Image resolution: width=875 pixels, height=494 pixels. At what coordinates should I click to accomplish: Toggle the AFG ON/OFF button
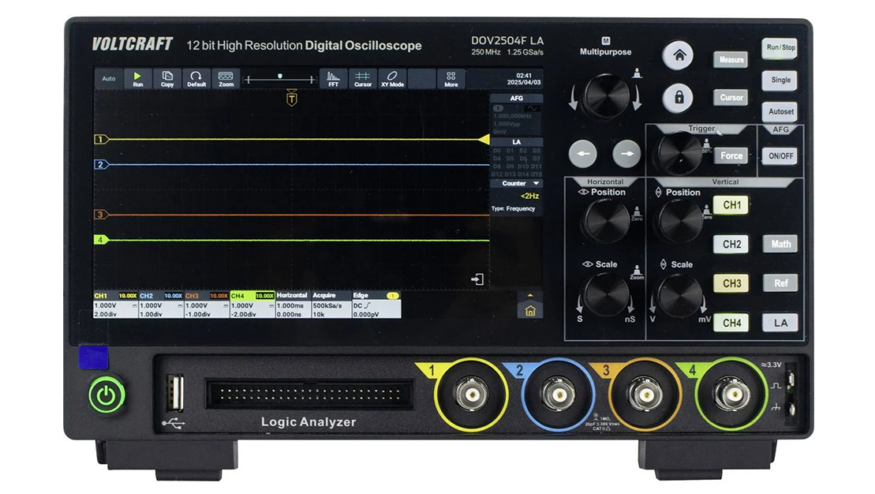780,157
